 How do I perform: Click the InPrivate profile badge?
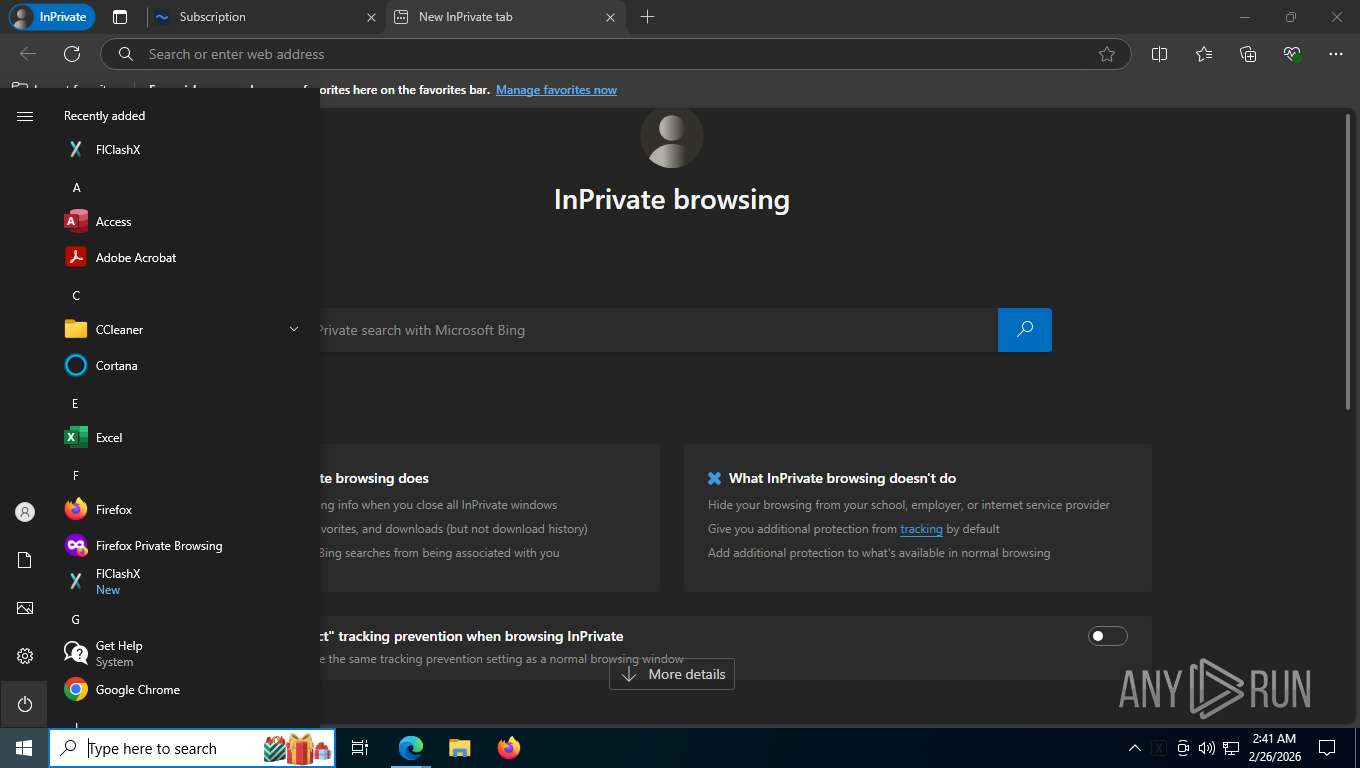[52, 17]
